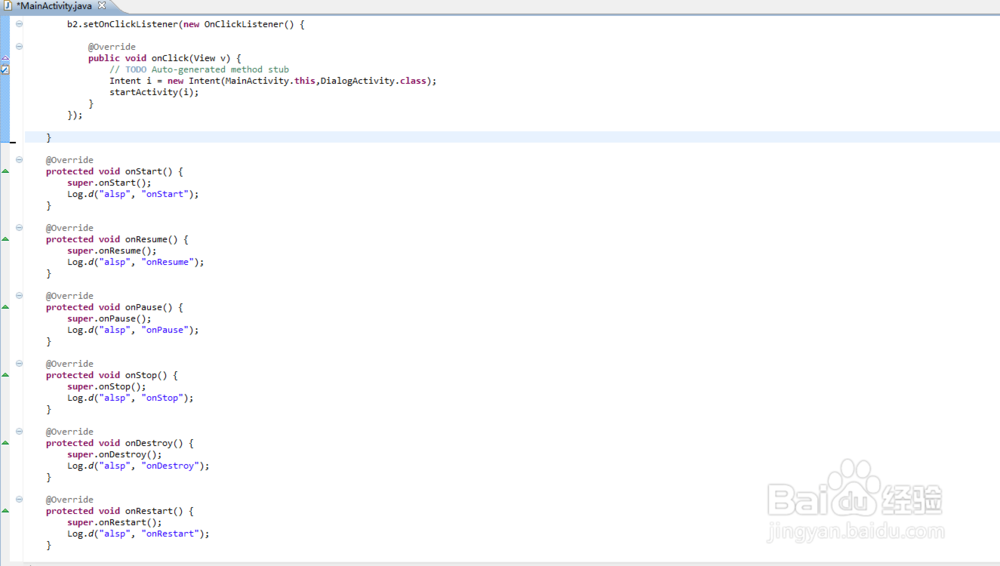Screen dimensions: 1000x566
Task: Click the 'startActivity(i);' line
Action: click(154, 93)
